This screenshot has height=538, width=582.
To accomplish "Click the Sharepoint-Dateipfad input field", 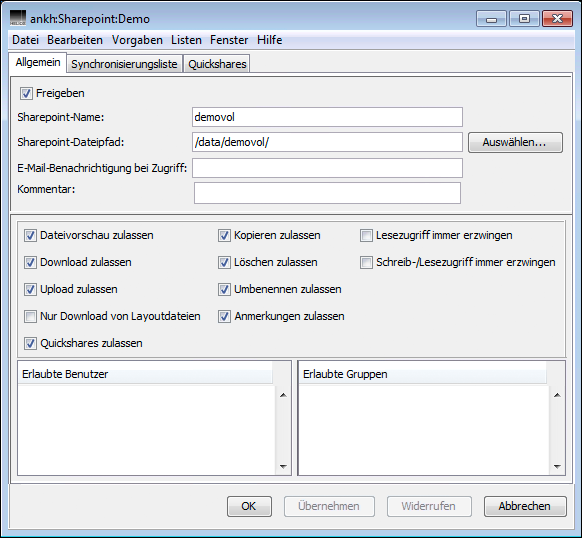I will (x=327, y=142).
